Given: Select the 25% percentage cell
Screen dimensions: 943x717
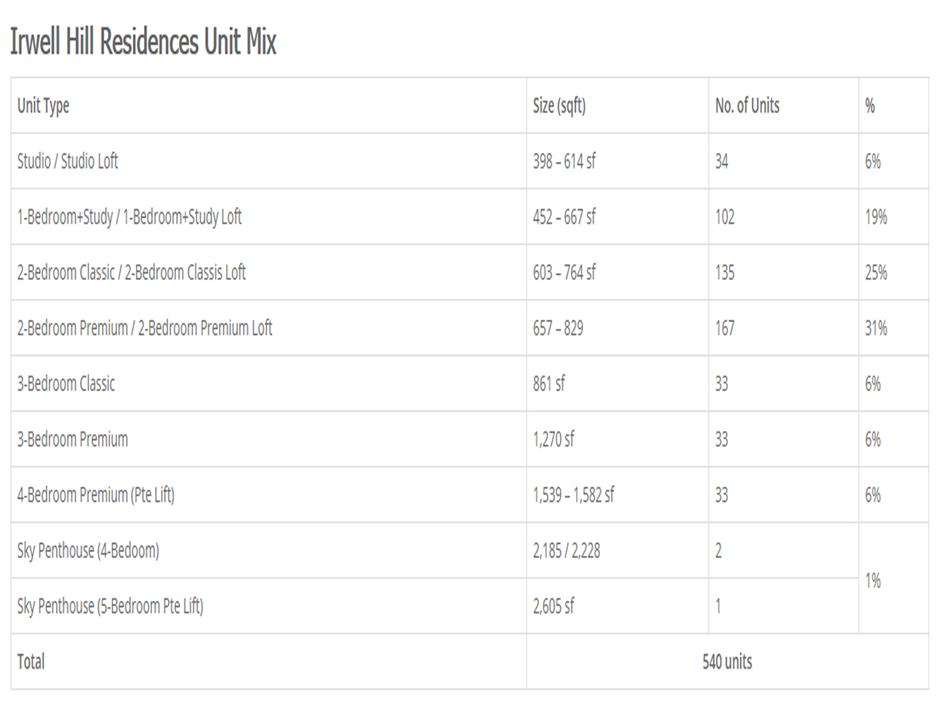Looking at the screenshot, I should [876, 272].
